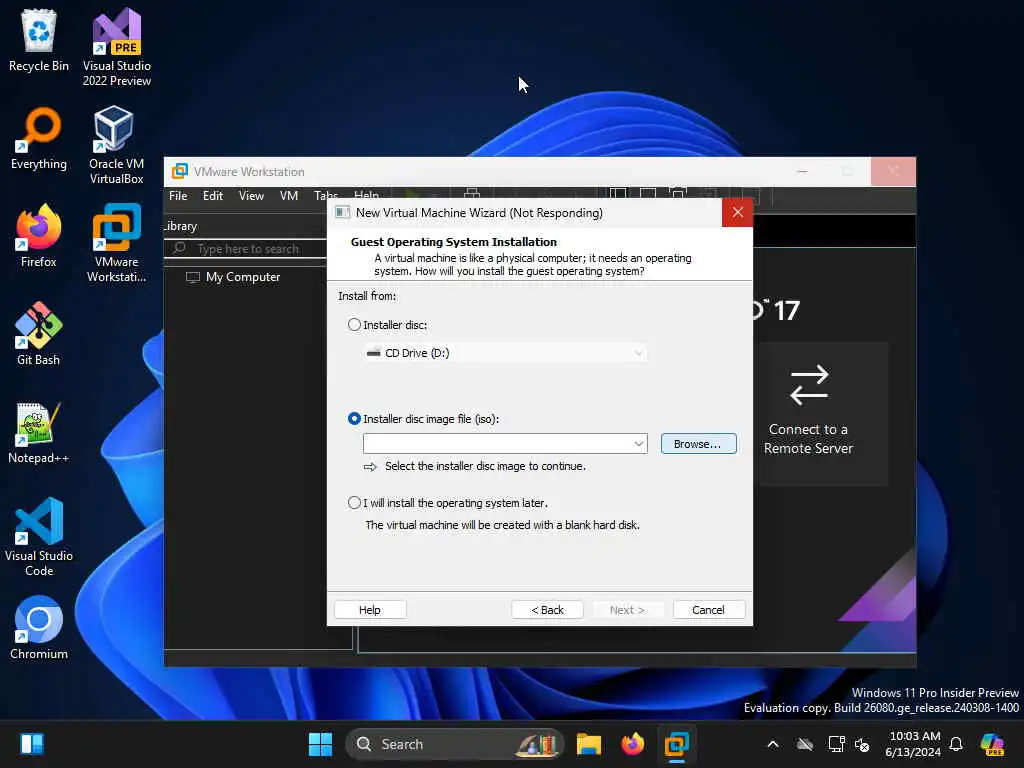This screenshot has width=1024, height=768.
Task: Open the Widgets panel on the taskbar
Action: point(31,744)
